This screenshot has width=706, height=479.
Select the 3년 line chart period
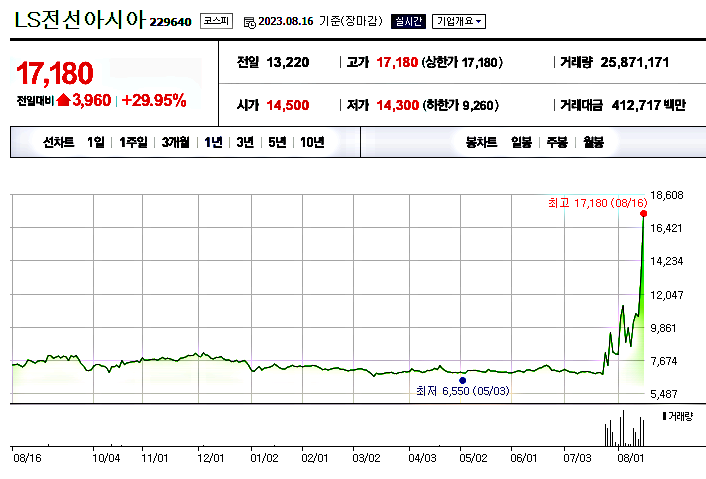pos(245,142)
